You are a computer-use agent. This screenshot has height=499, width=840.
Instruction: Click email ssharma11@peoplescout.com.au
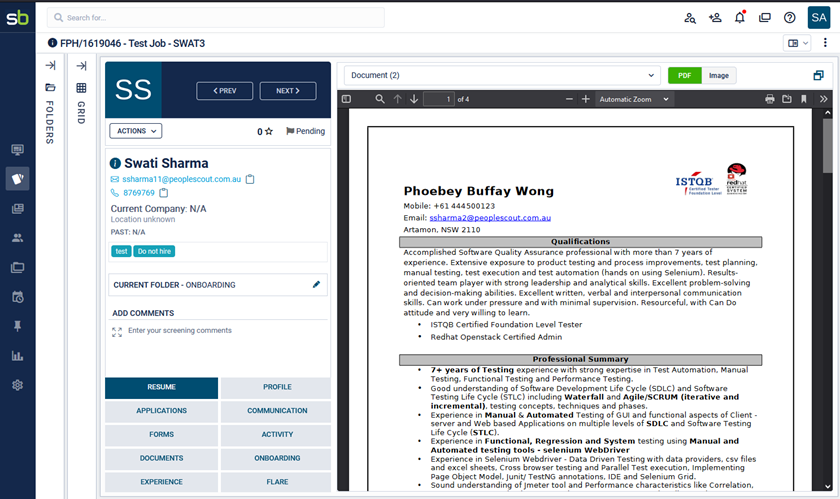coord(182,179)
